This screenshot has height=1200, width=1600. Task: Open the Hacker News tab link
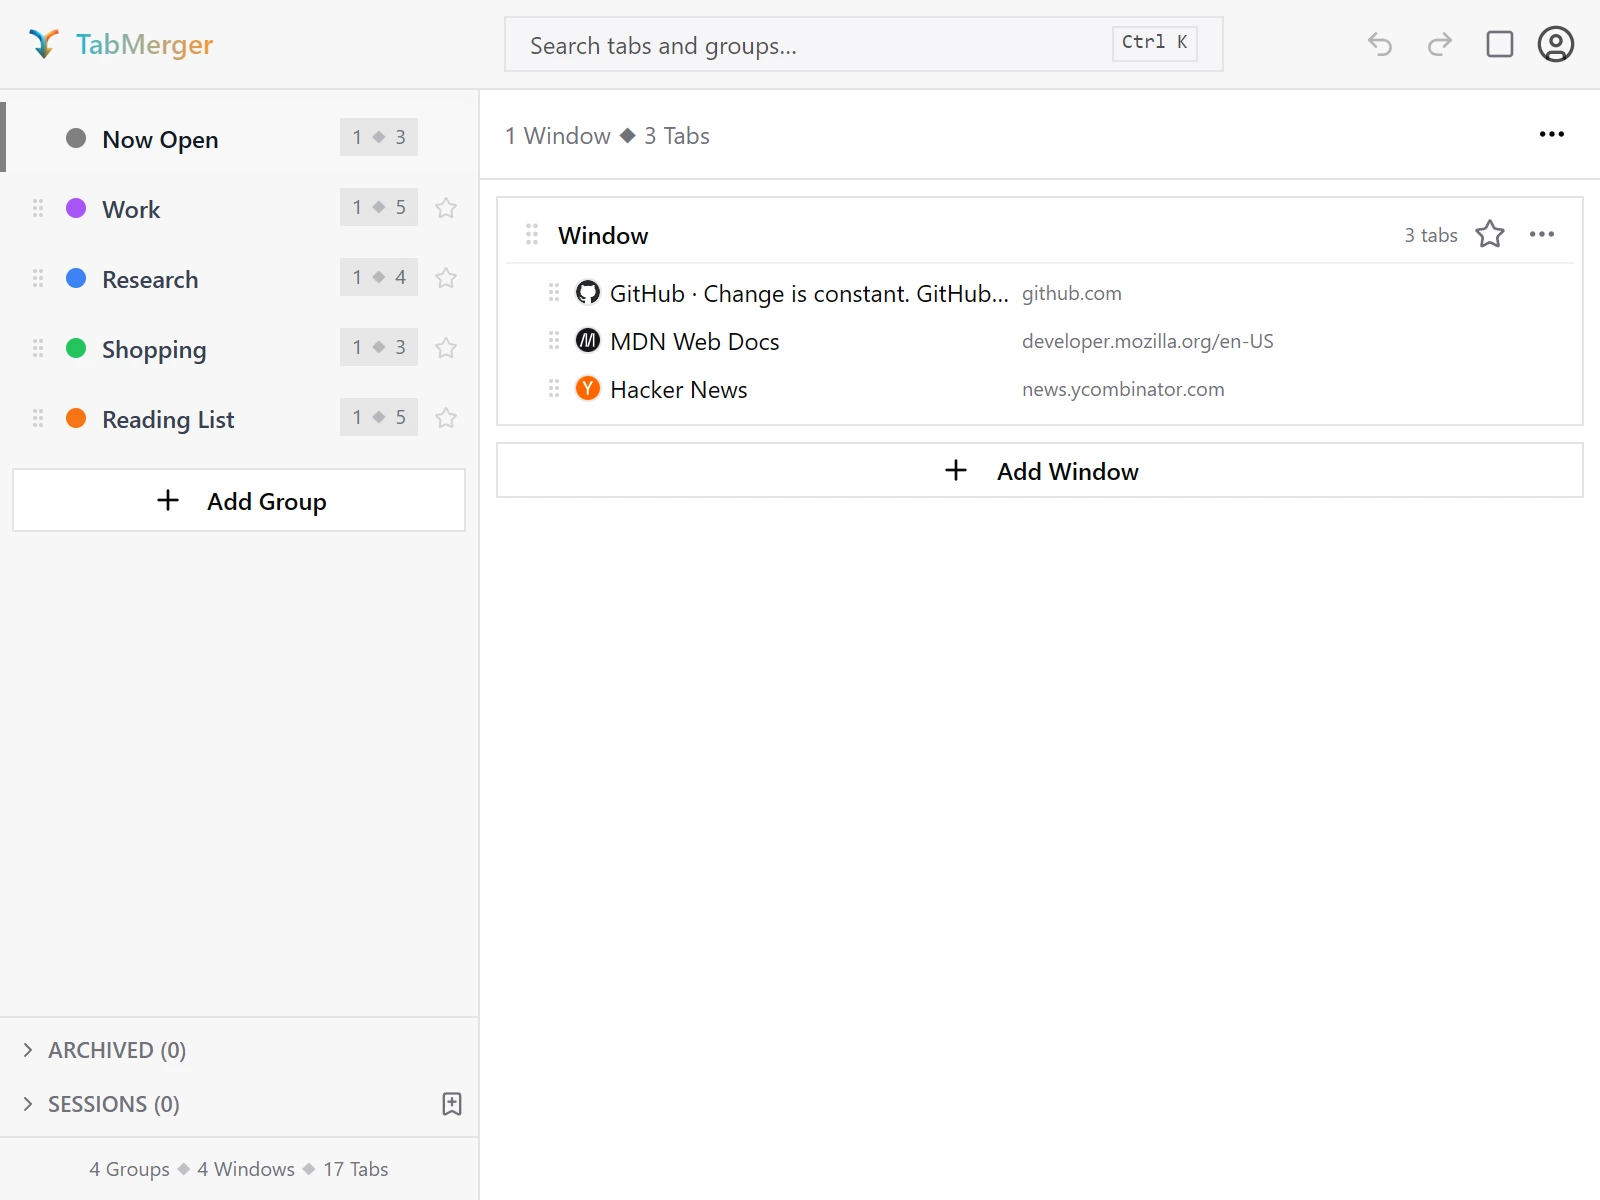(x=679, y=389)
